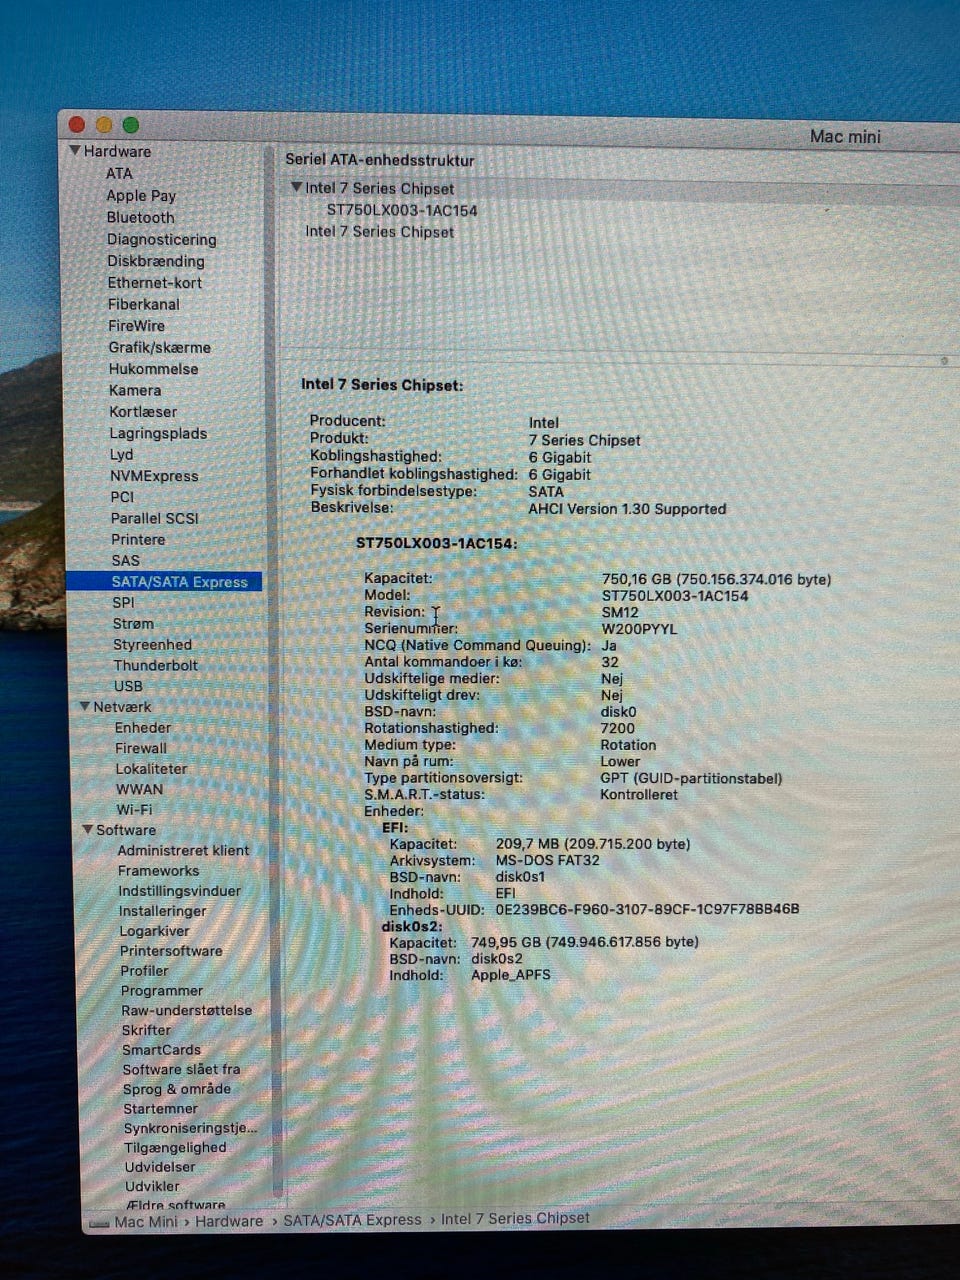
Task: Select Styreenhed in the sidebar
Action: click(x=152, y=645)
